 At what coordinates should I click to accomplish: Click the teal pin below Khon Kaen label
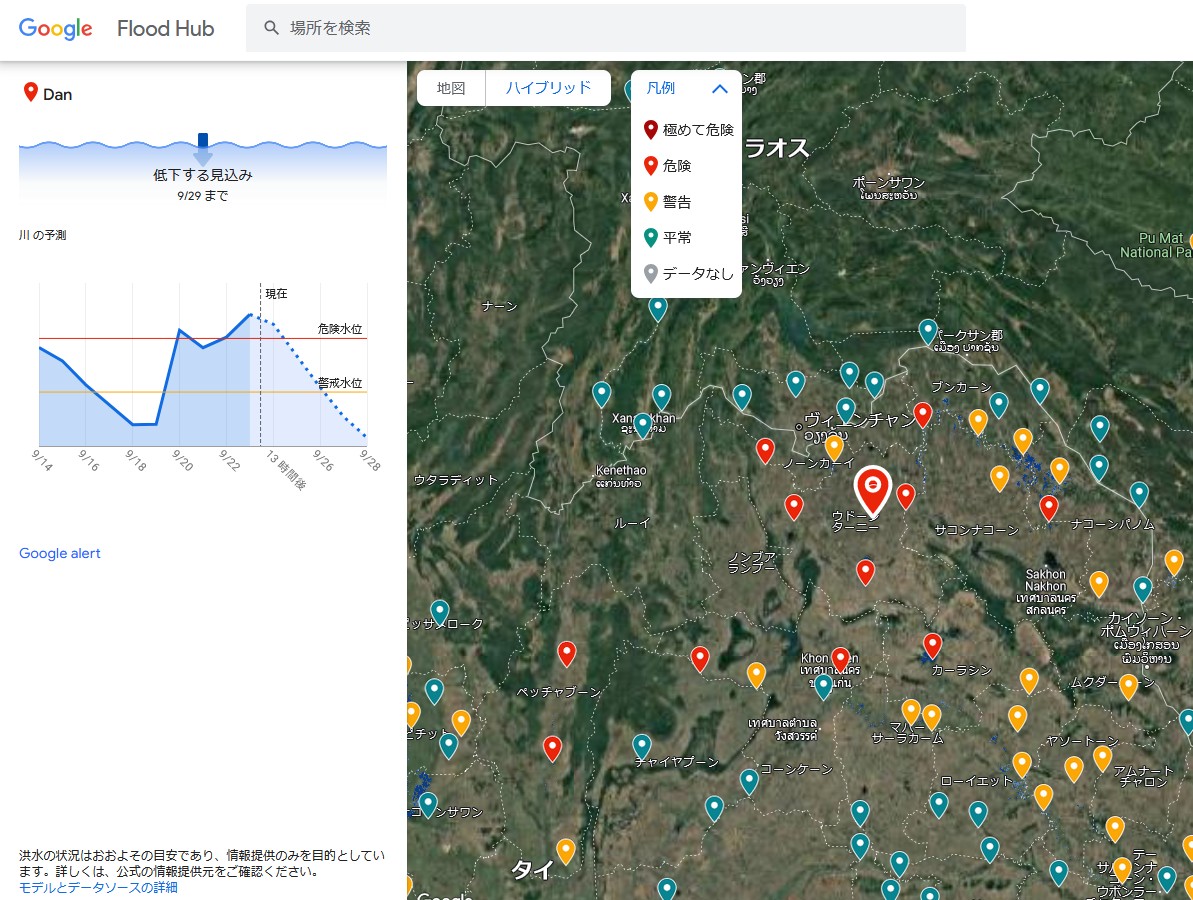pos(823,687)
